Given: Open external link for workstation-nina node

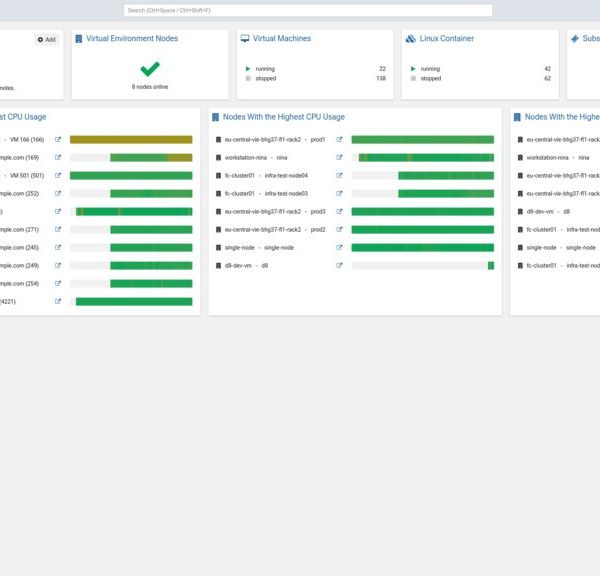Looking at the screenshot, I should tap(339, 157).
